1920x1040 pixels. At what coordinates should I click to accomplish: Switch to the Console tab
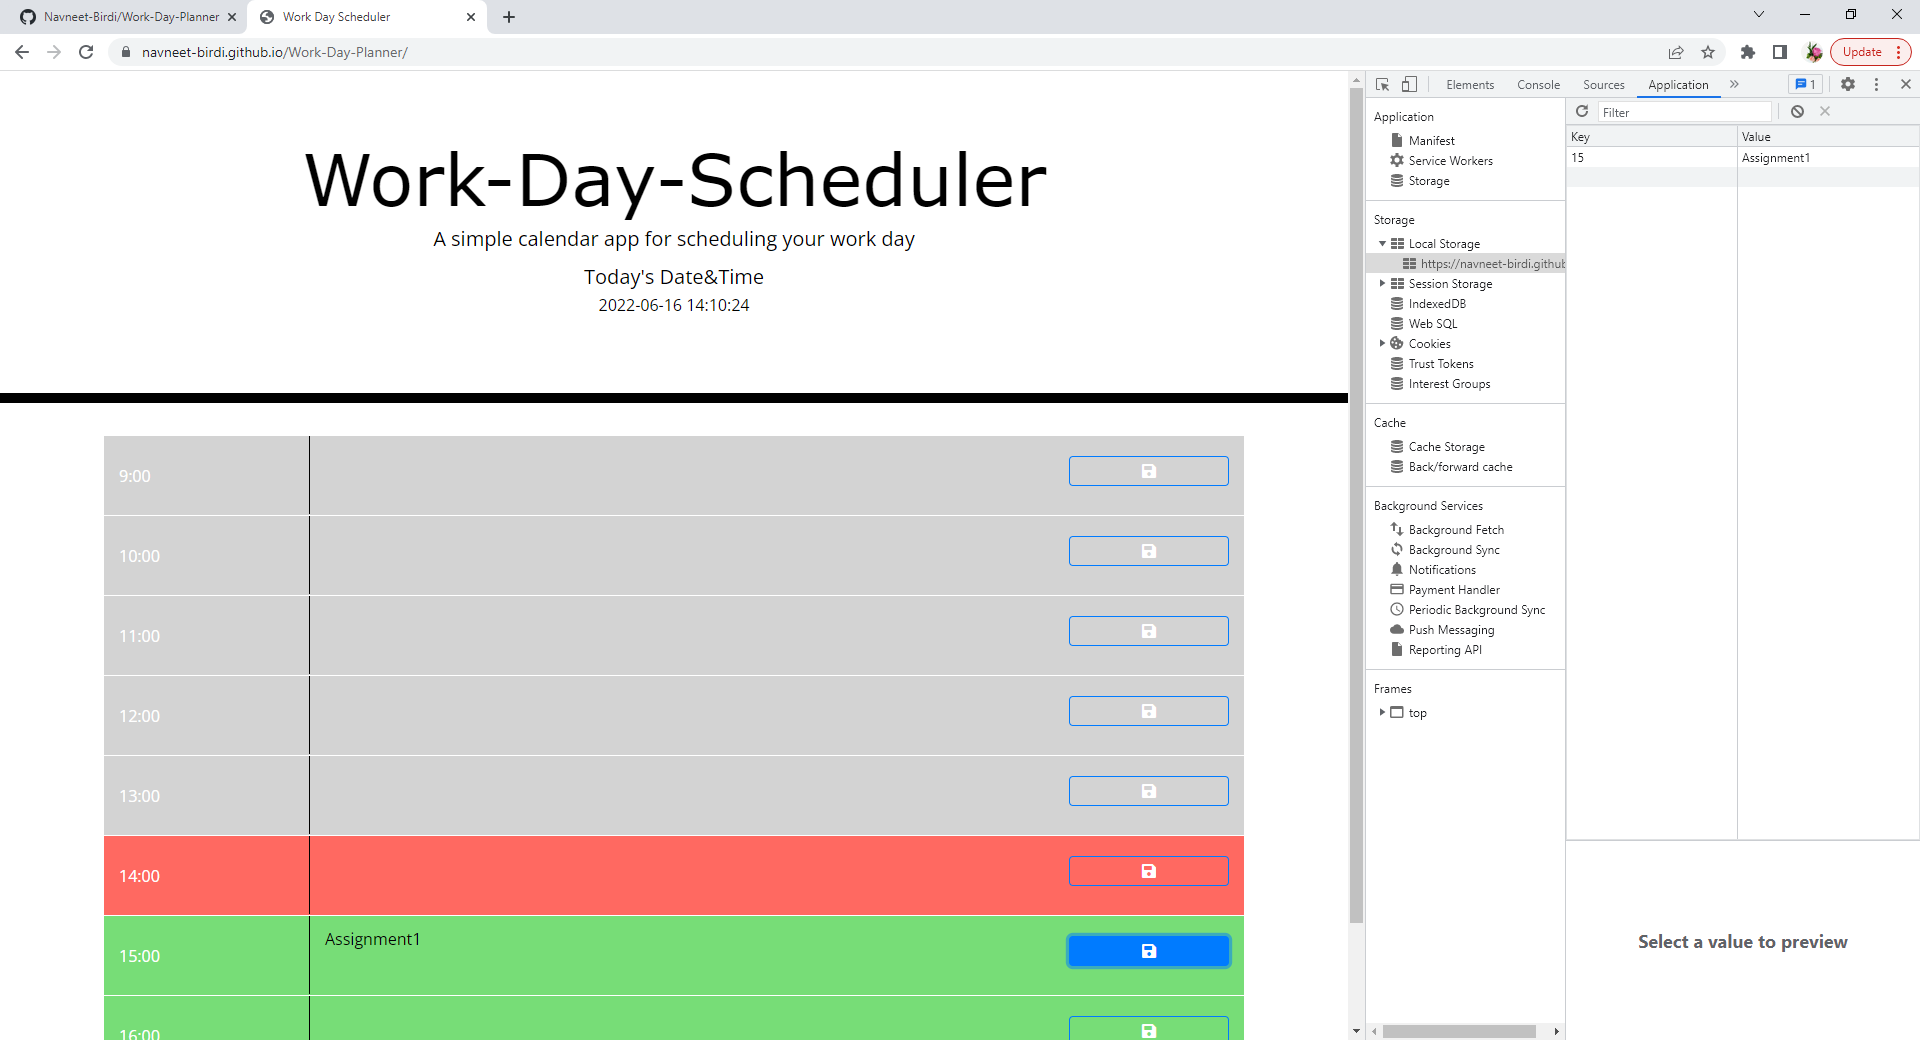(x=1538, y=85)
